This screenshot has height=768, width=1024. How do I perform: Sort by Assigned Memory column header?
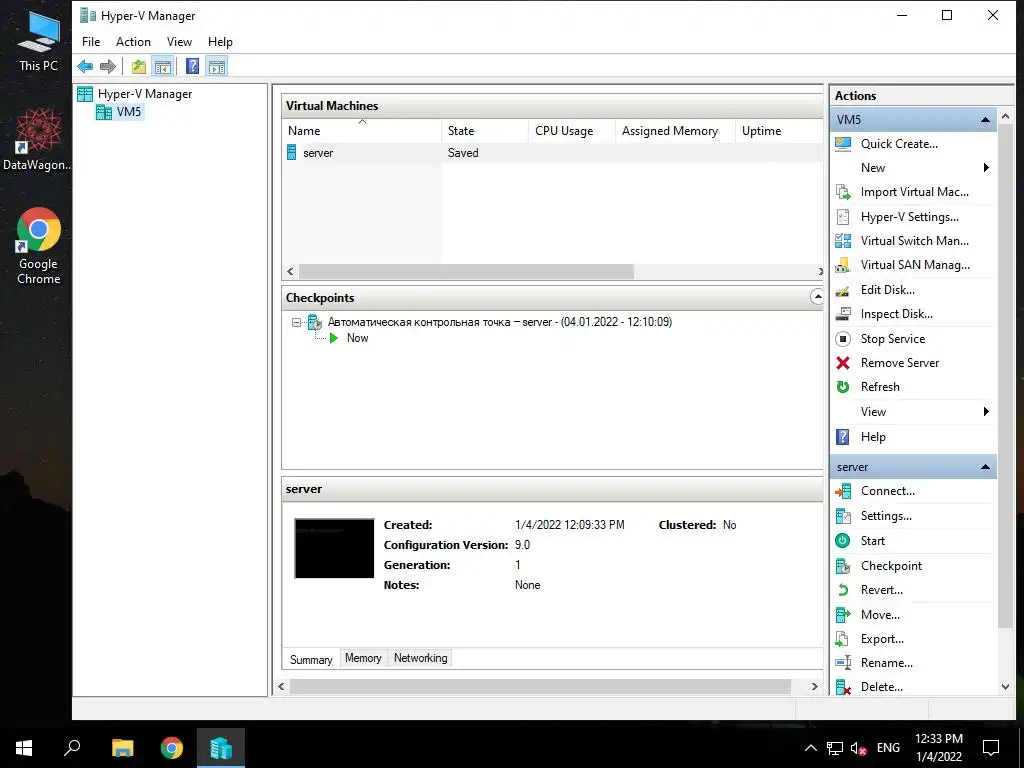point(675,131)
